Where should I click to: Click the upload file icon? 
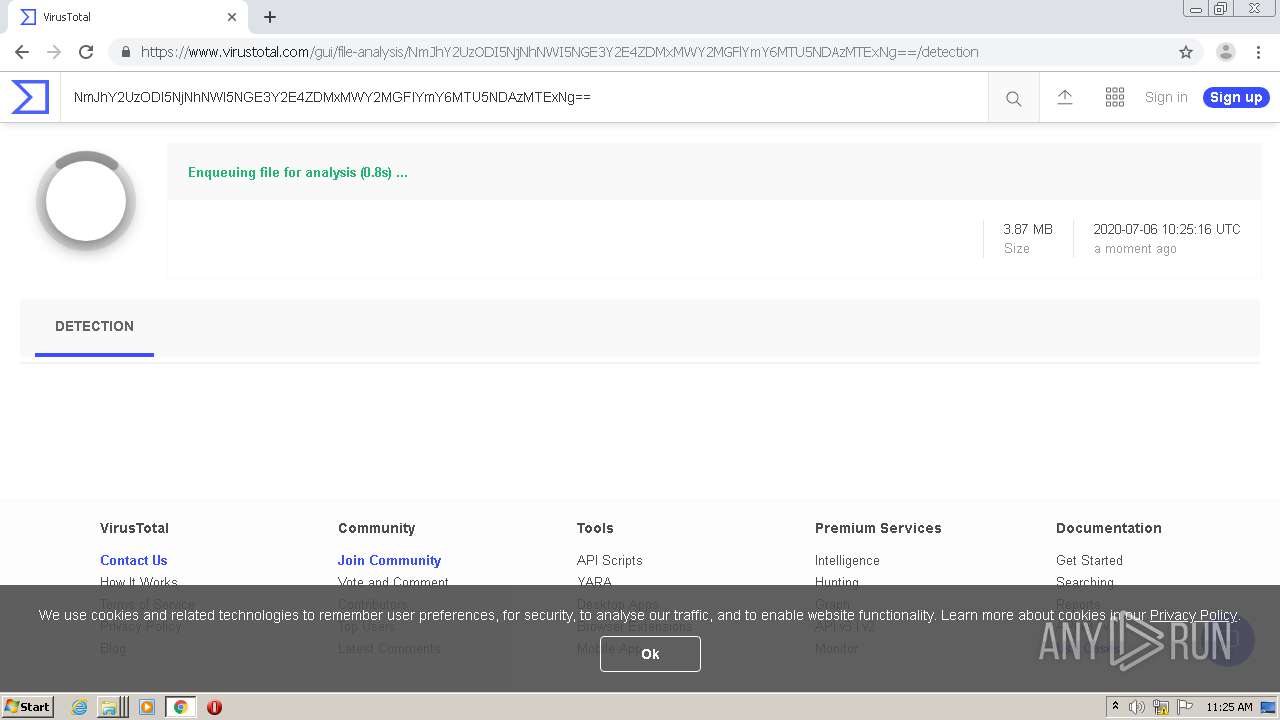[x=1065, y=97]
